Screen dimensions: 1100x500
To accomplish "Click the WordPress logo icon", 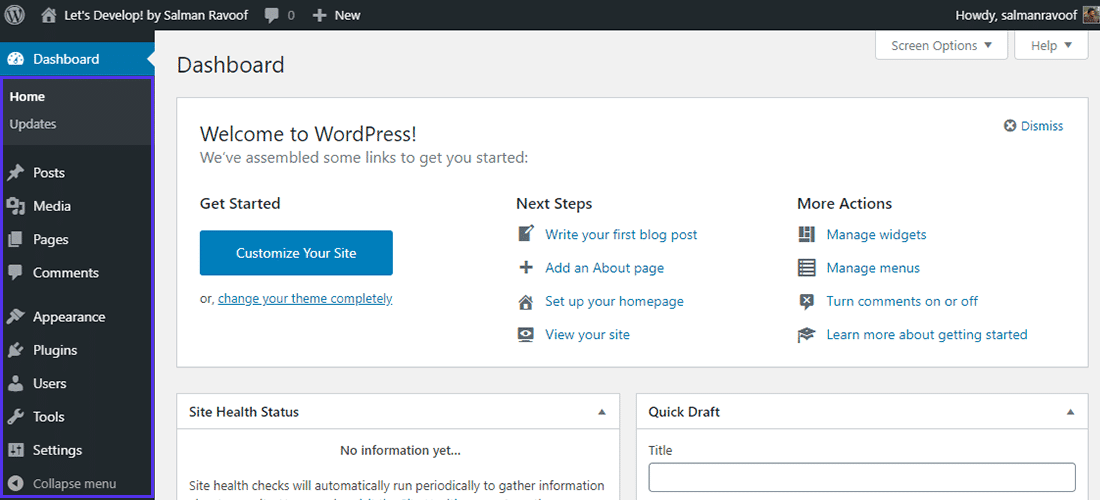I will click(15, 15).
